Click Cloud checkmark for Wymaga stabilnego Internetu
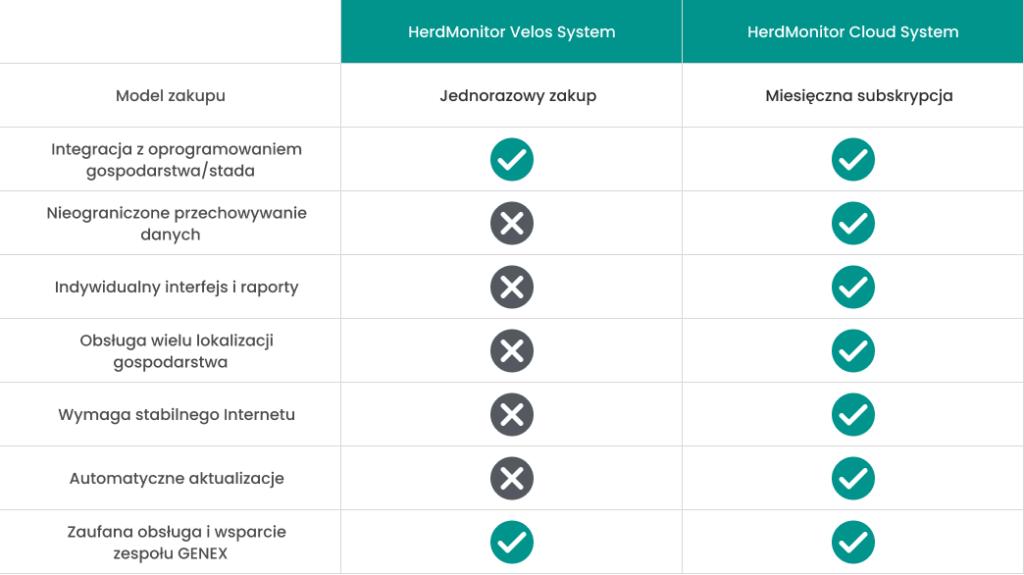The height and width of the screenshot is (575, 1024). (x=853, y=415)
